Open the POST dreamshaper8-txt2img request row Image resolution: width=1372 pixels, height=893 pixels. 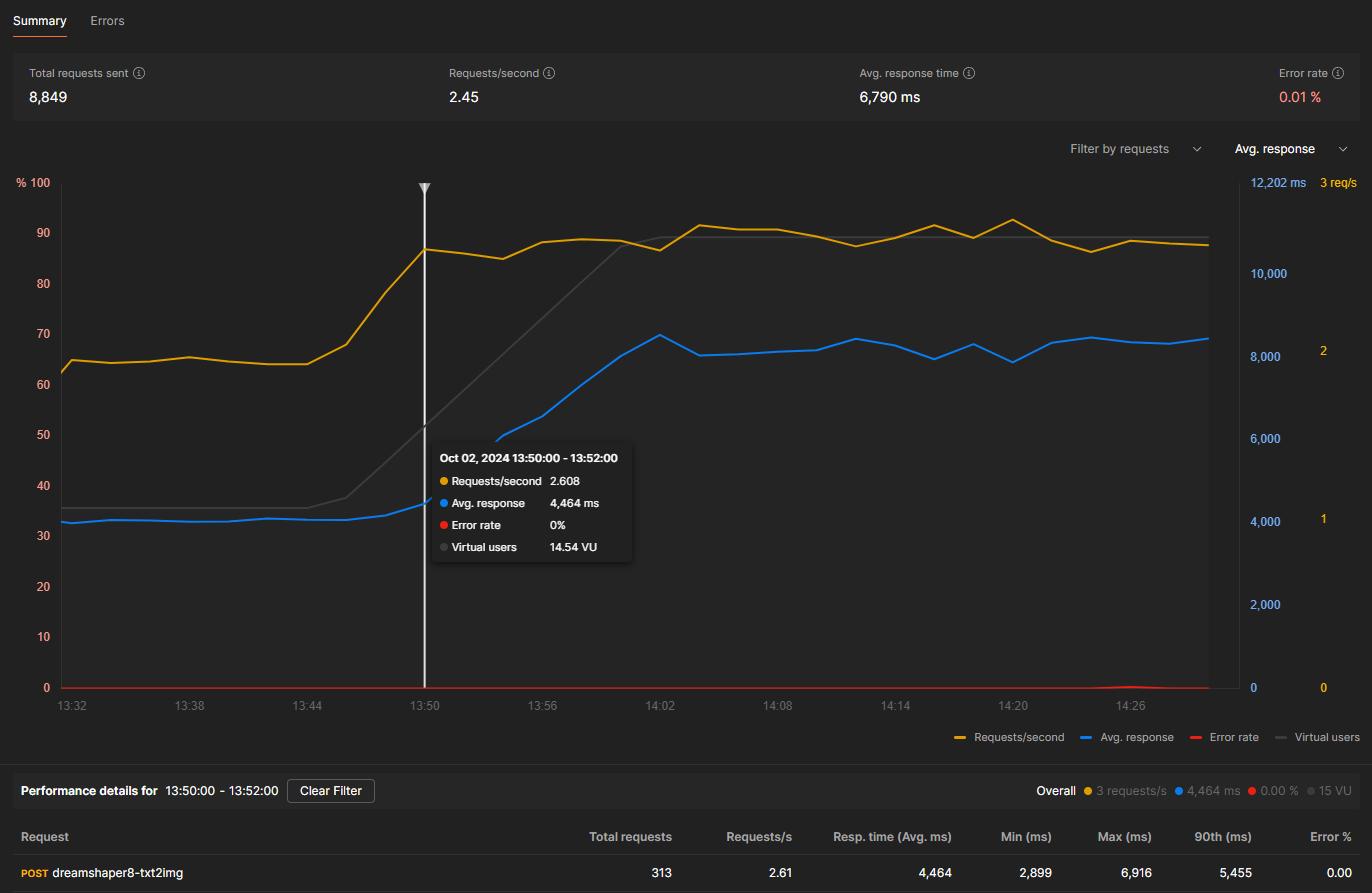point(686,873)
